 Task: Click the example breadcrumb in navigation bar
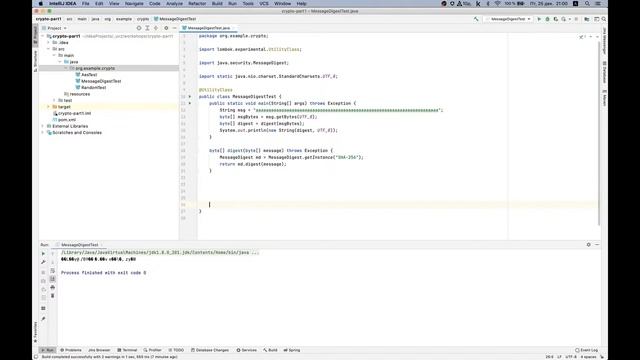pos(124,19)
